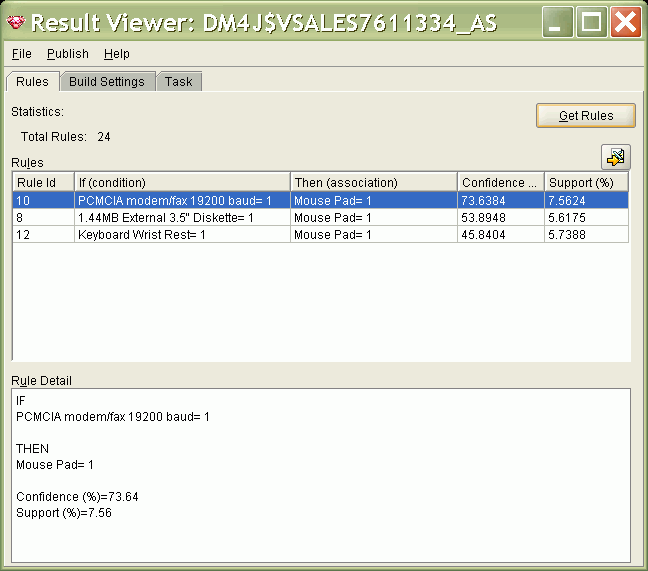This screenshot has height=571, width=648.
Task: Switch to the Rules tab
Action: (x=32, y=81)
